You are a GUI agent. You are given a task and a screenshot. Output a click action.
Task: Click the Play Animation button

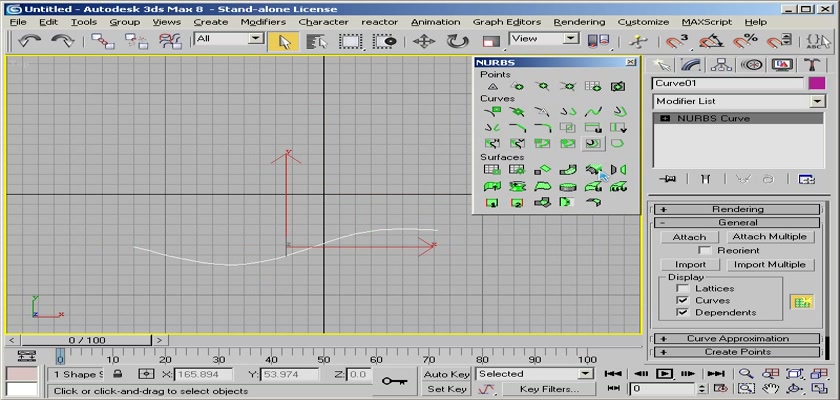pyautogui.click(x=664, y=374)
